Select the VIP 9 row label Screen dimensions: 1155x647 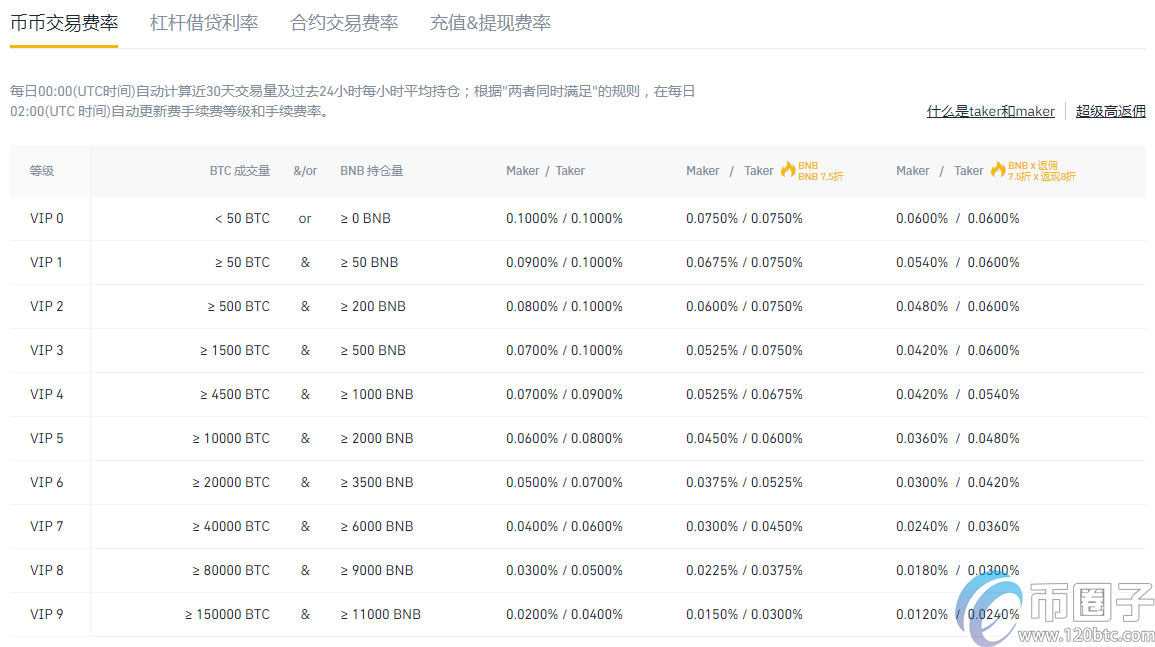pyautogui.click(x=46, y=614)
